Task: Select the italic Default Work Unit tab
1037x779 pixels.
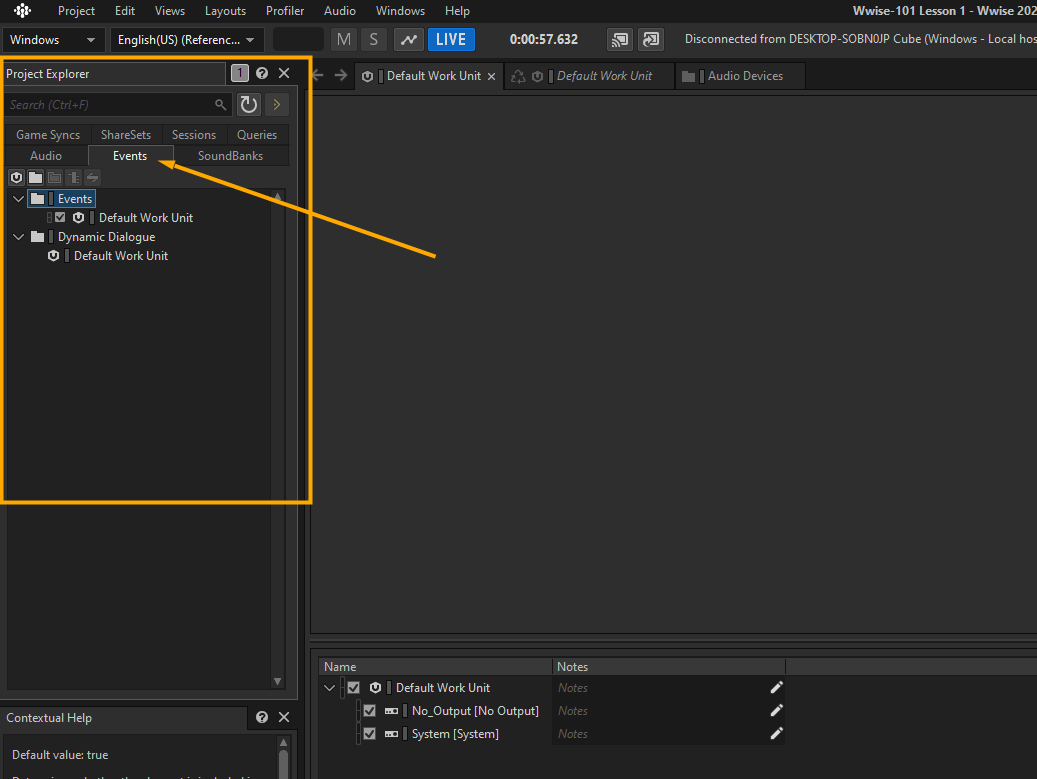Action: 590,76
